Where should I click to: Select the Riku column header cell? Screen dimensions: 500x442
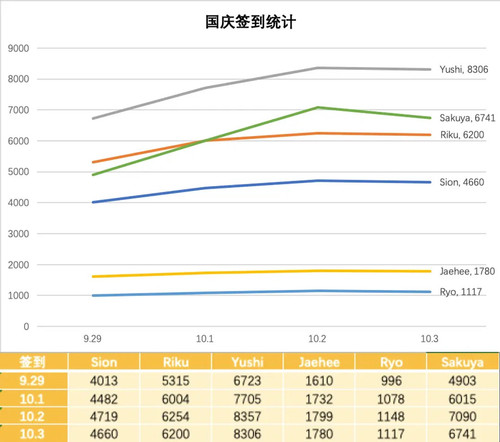pos(176,362)
